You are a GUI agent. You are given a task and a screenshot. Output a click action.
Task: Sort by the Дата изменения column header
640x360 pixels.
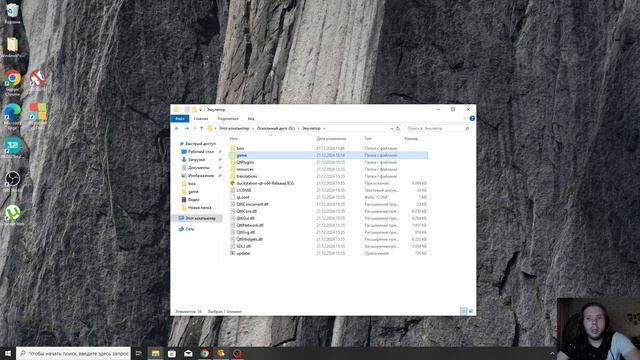pyautogui.click(x=331, y=139)
